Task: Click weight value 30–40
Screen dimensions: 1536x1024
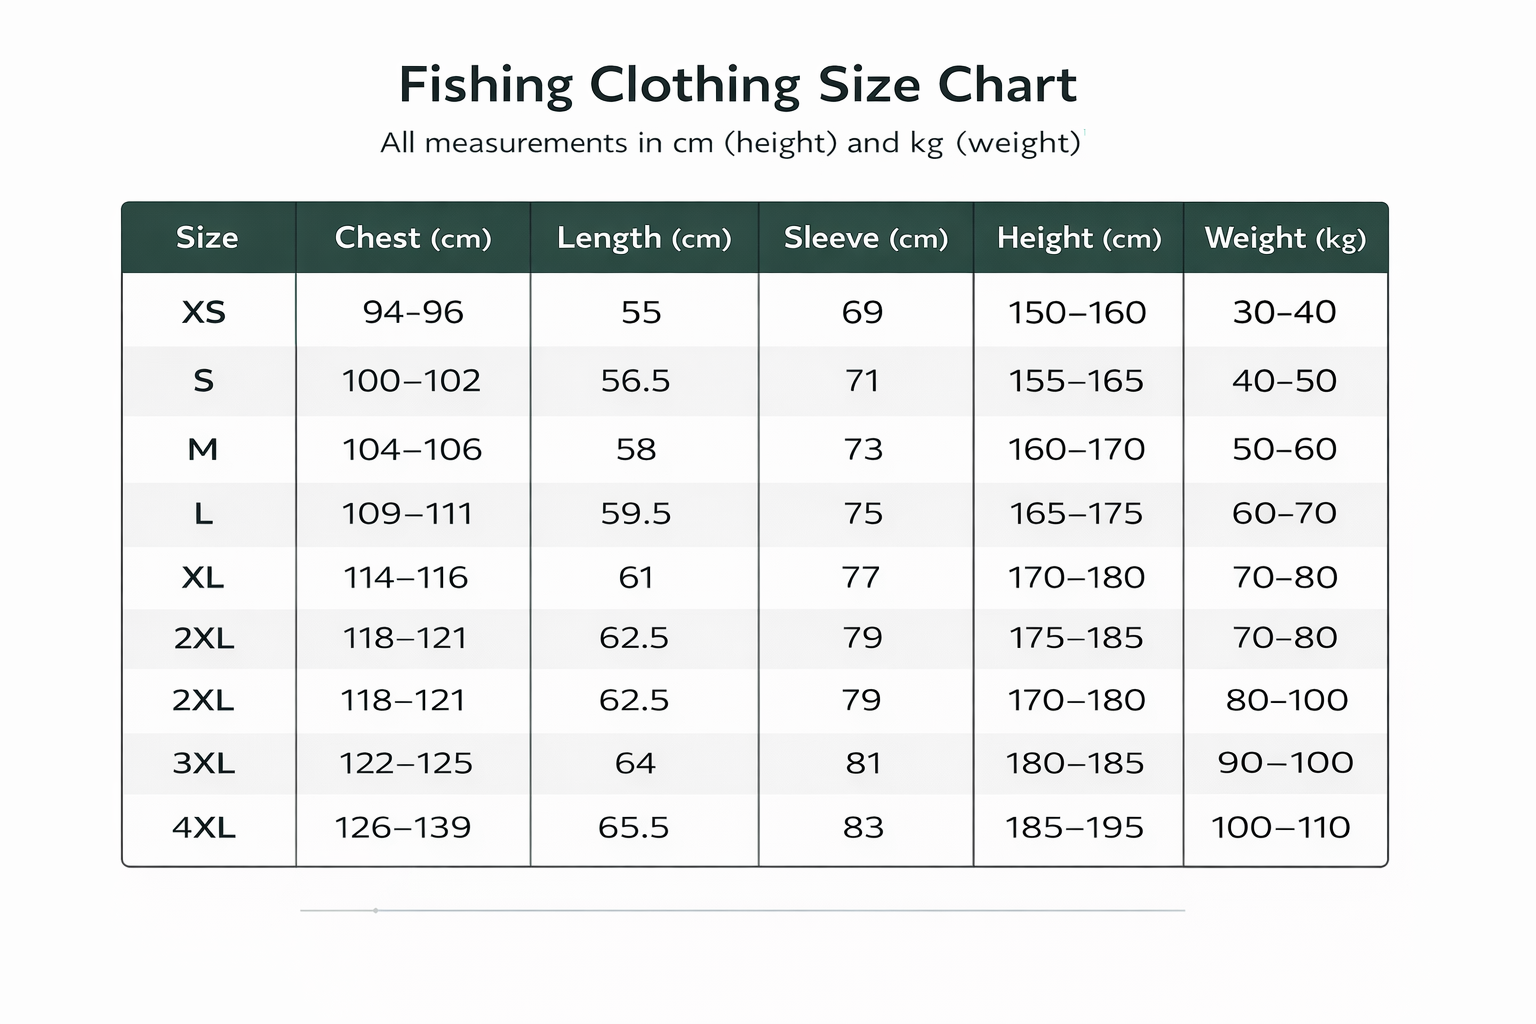Action: (x=1284, y=313)
